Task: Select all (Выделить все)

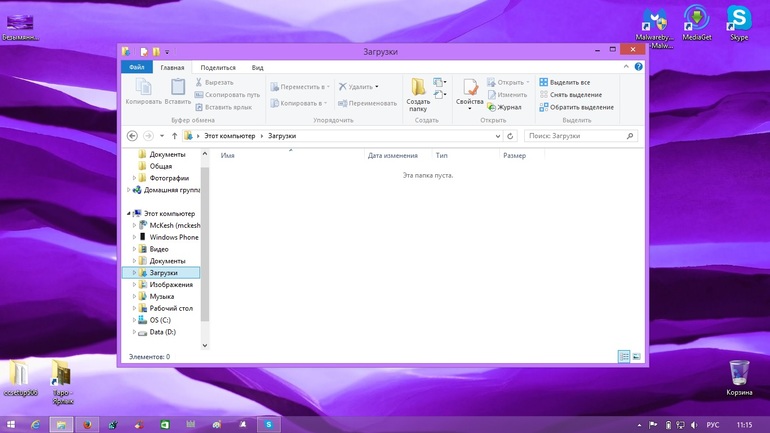Action: tap(565, 82)
